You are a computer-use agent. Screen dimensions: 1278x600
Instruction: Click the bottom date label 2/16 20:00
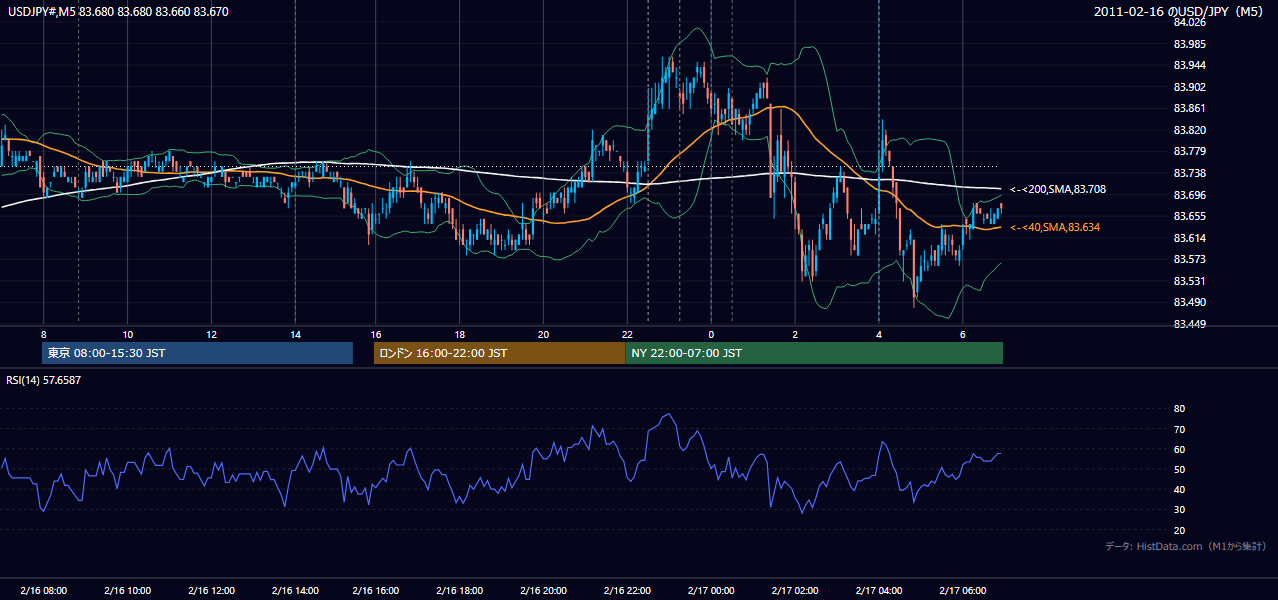[x=543, y=591]
